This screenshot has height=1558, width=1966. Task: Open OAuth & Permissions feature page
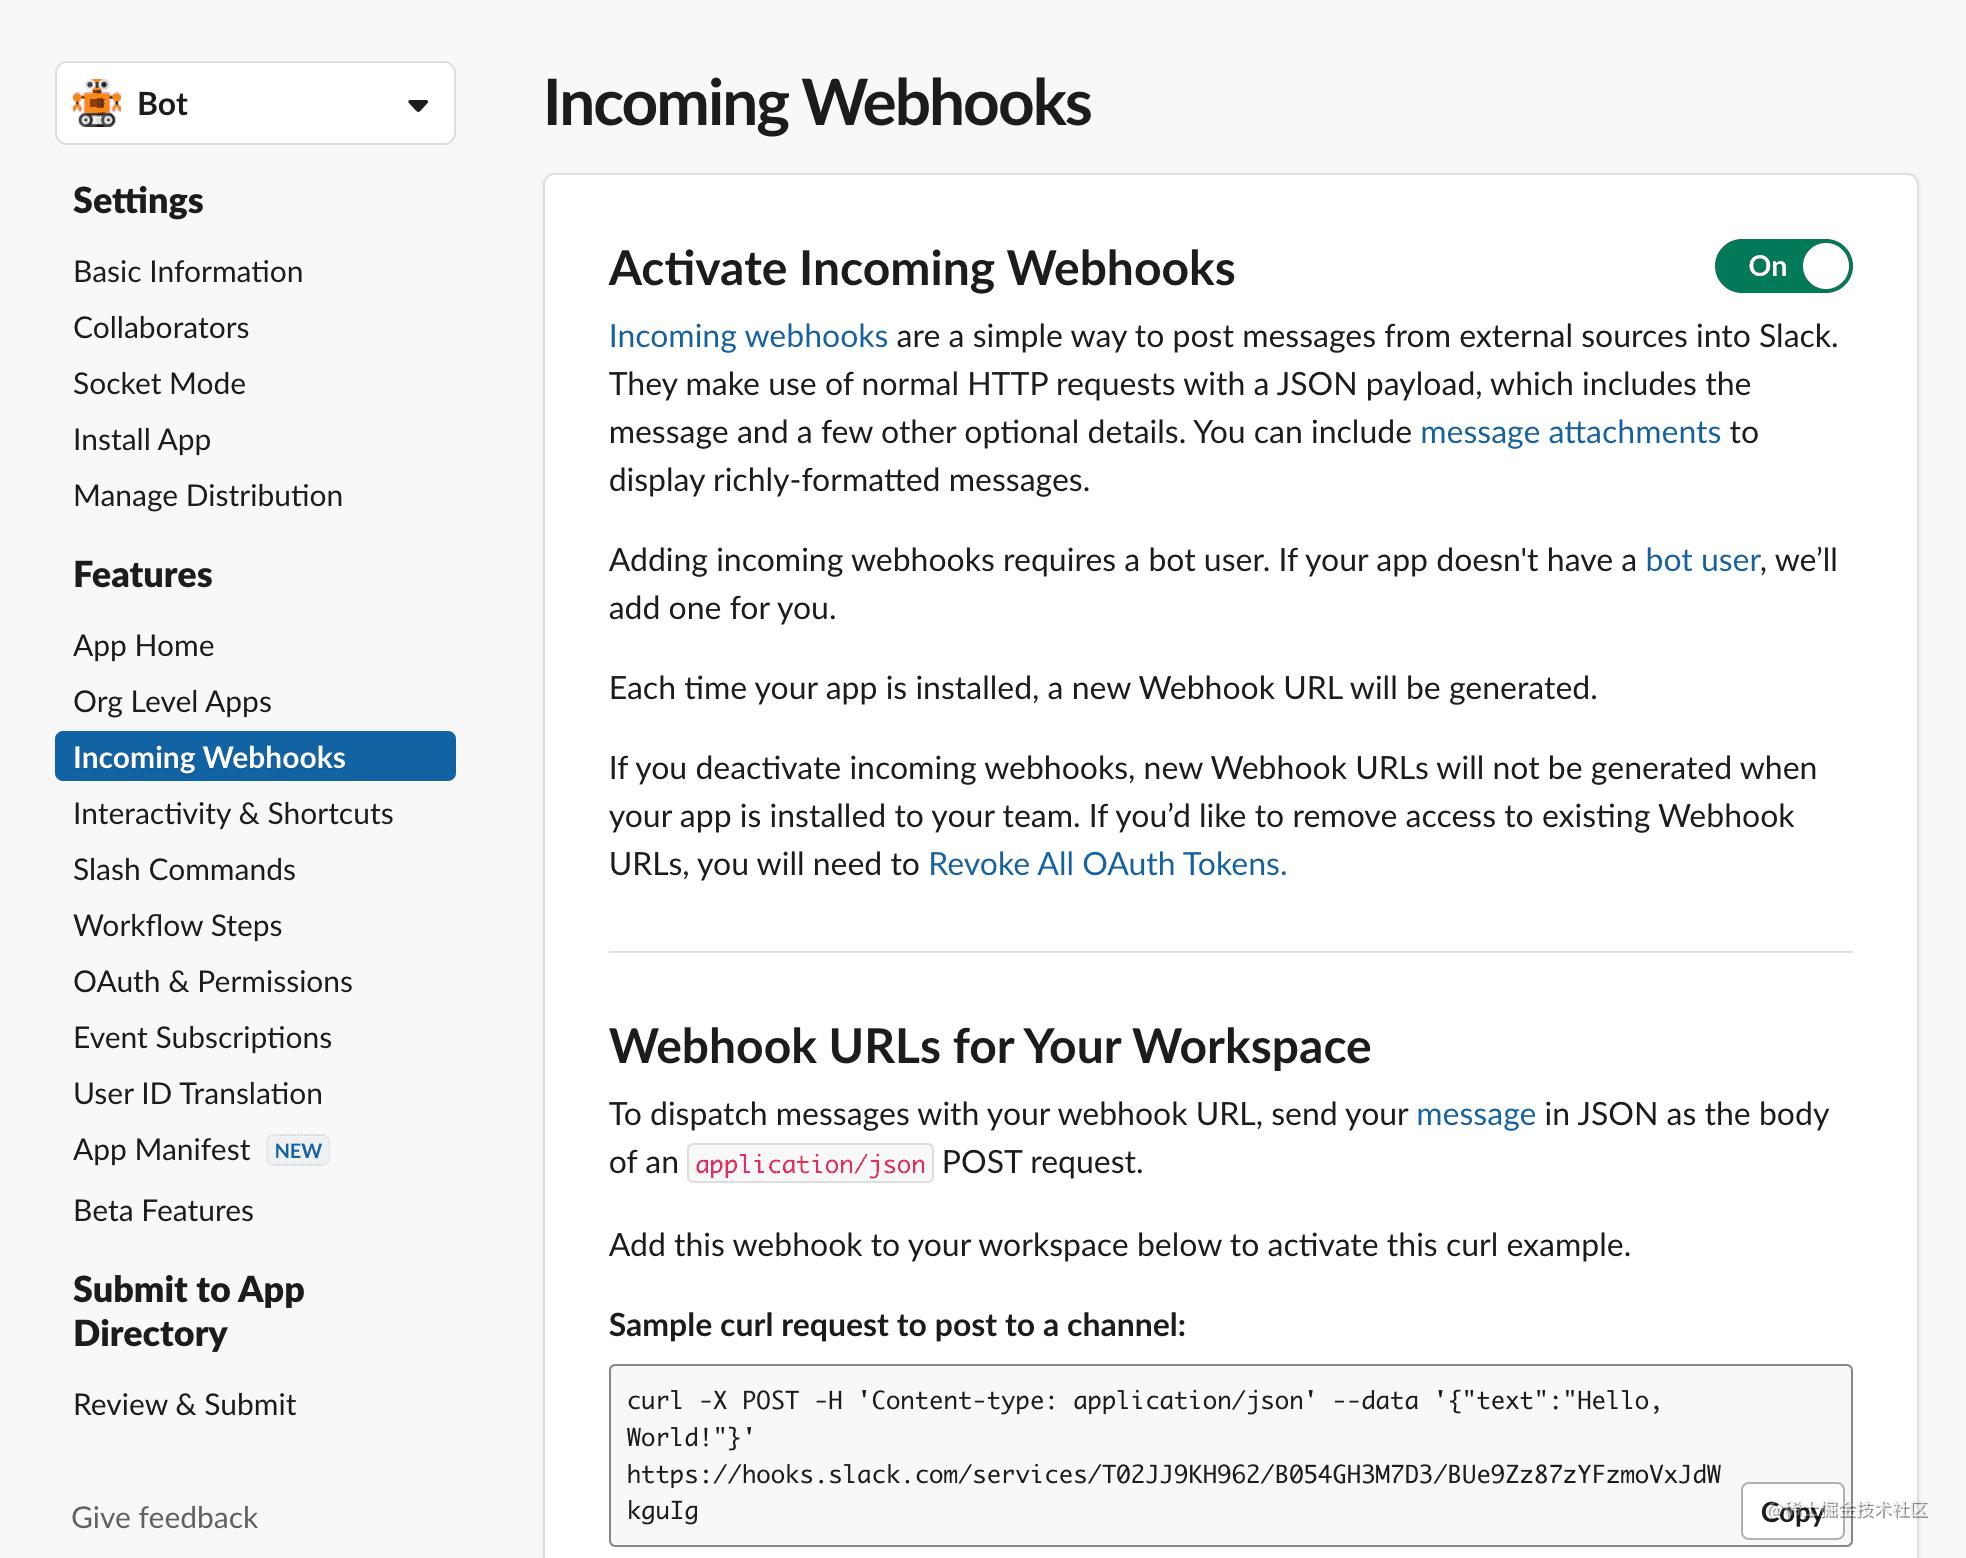pos(213,982)
